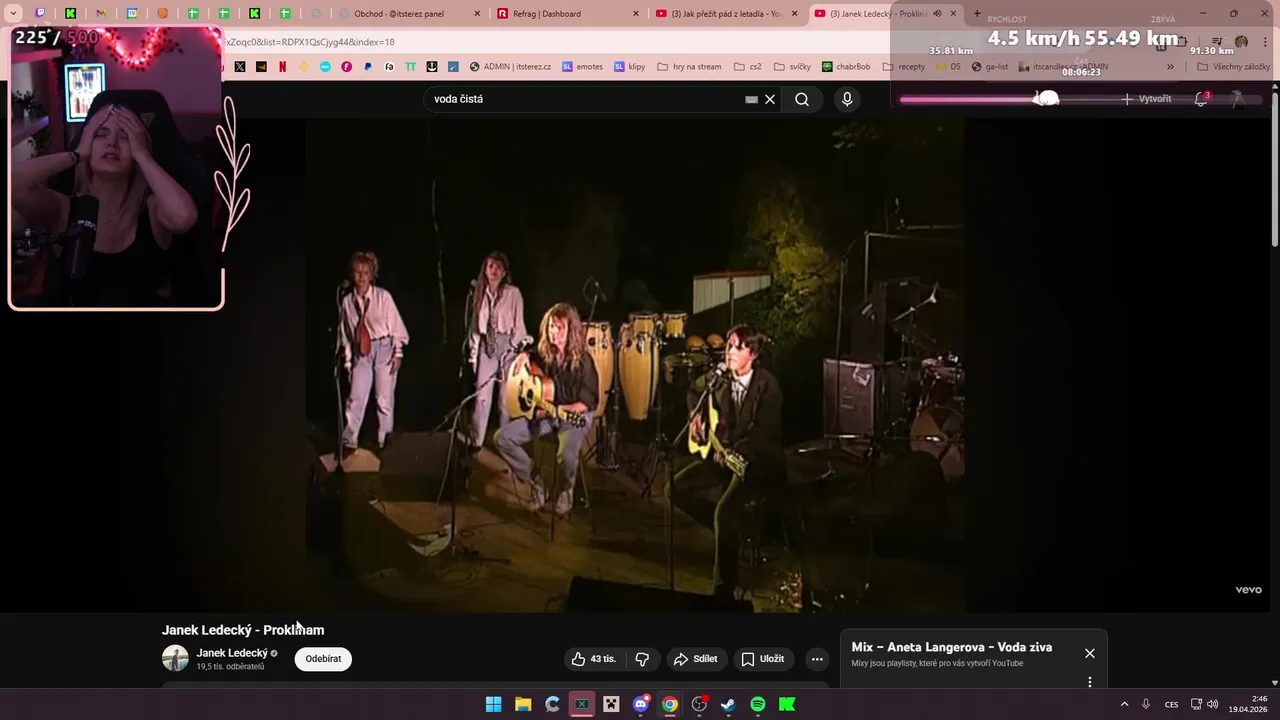This screenshot has height=720, width=1280.
Task: Open the CES keyboard language indicator
Action: (x=1172, y=704)
